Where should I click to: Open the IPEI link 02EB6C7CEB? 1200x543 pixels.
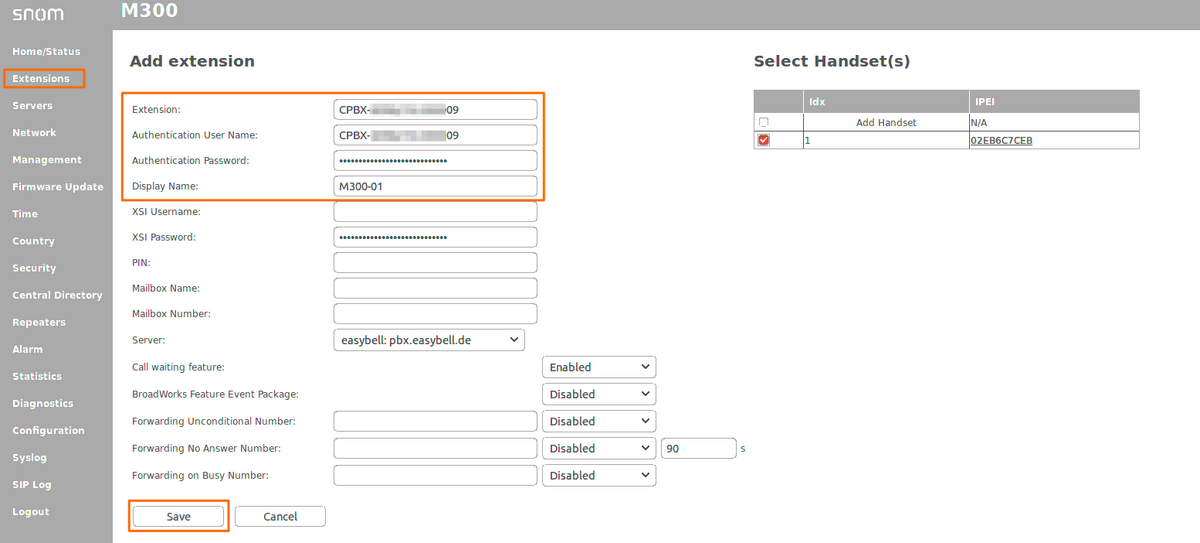point(1001,141)
